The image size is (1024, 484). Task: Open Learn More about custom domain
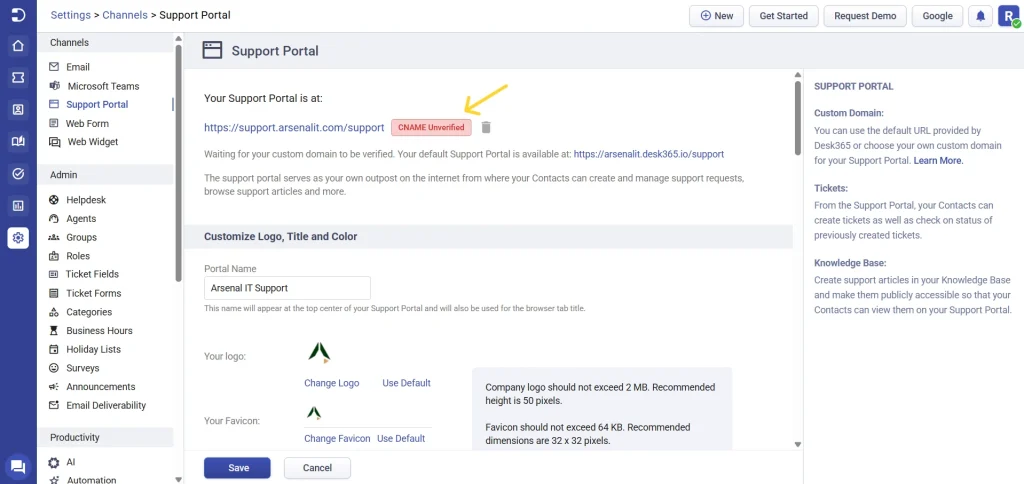coord(938,160)
